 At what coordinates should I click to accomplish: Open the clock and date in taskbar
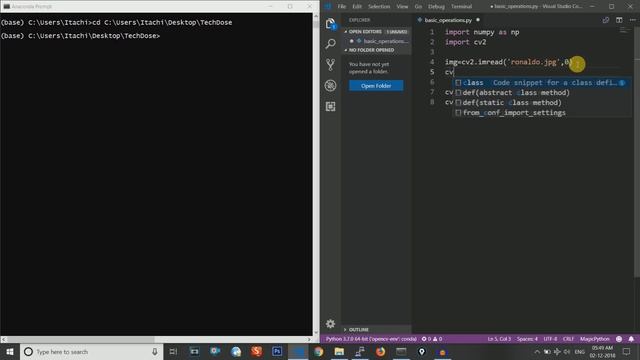[602, 351]
